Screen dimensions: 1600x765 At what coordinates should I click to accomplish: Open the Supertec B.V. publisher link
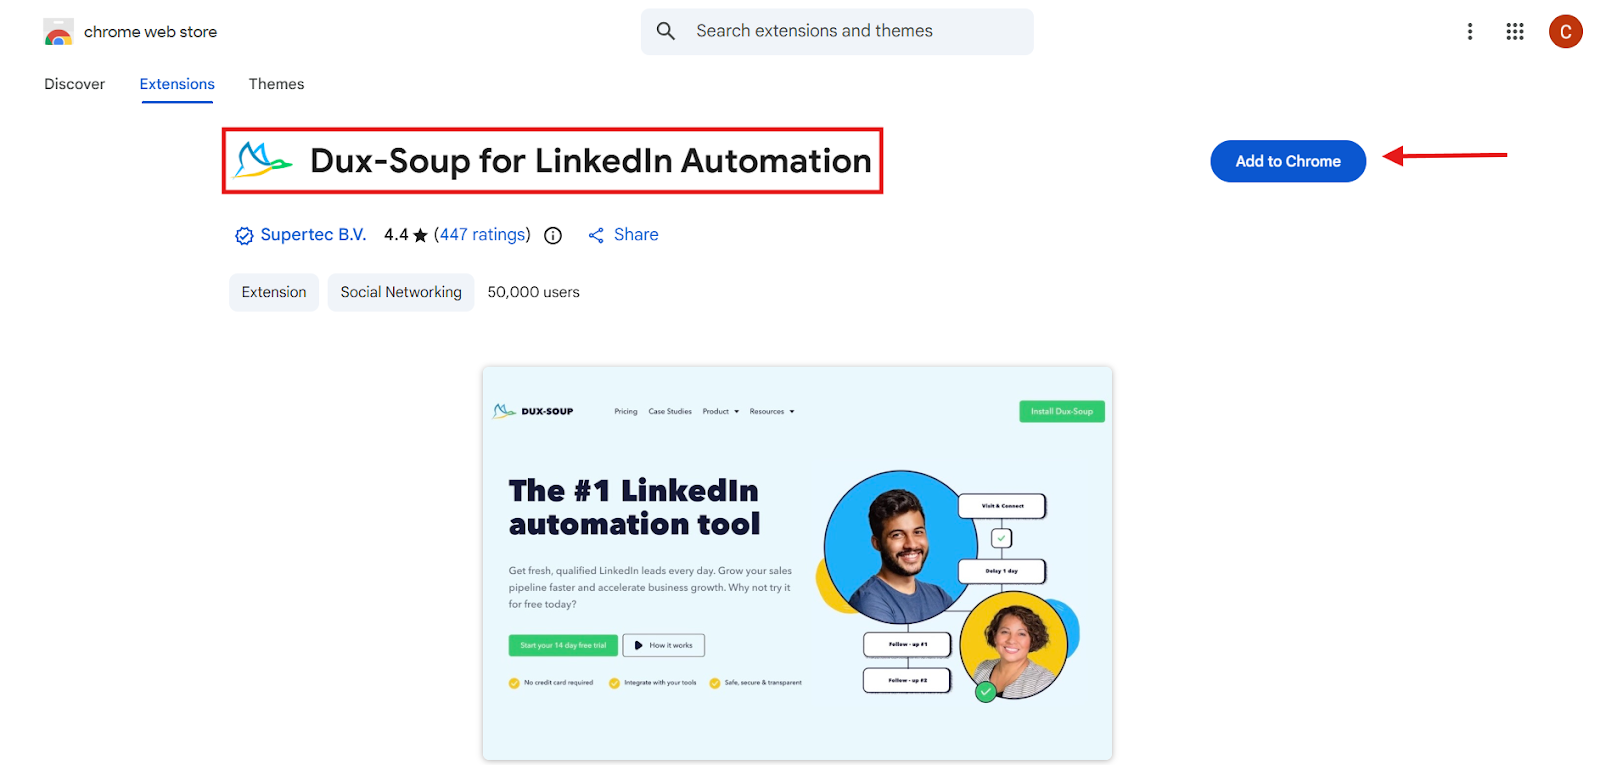point(313,234)
